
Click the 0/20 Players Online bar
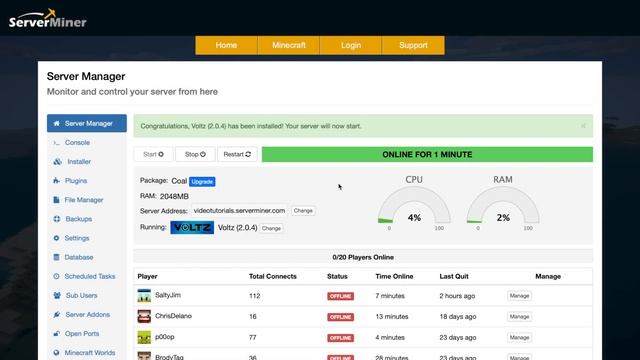(x=363, y=257)
